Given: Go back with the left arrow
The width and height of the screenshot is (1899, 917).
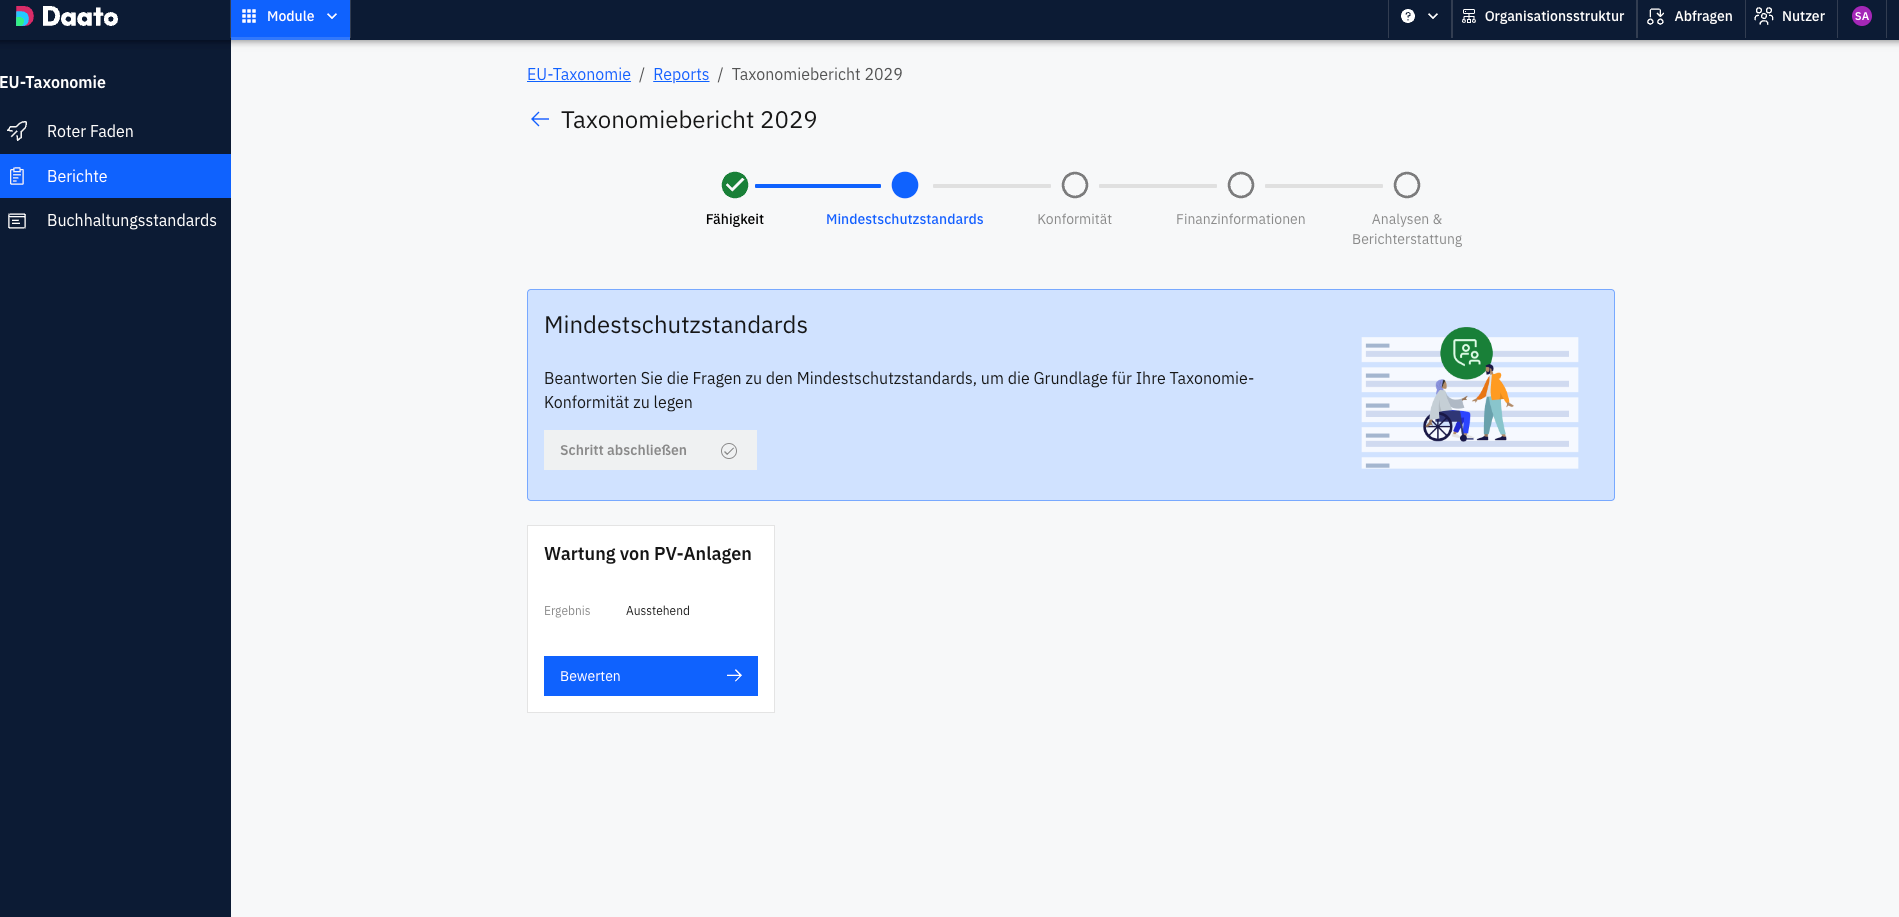Looking at the screenshot, I should coord(540,120).
